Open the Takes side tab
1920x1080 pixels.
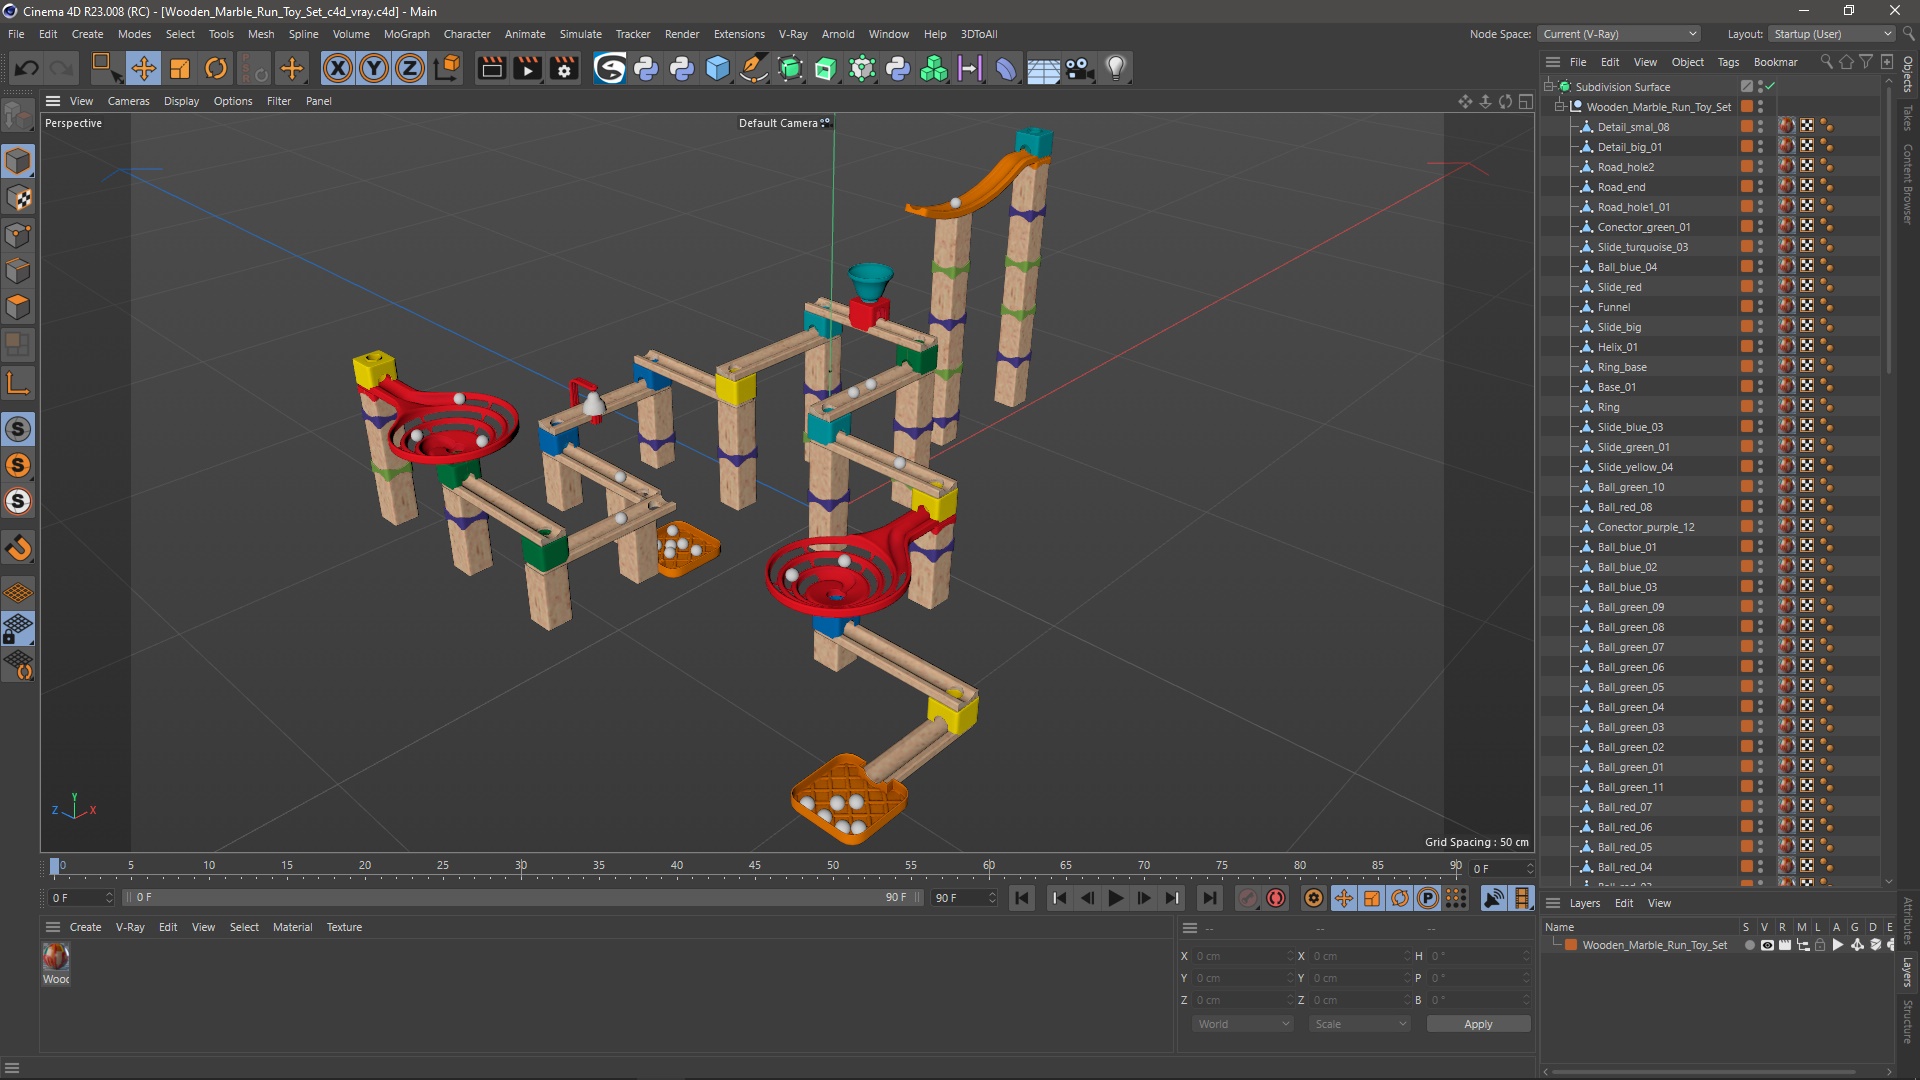(1908, 119)
